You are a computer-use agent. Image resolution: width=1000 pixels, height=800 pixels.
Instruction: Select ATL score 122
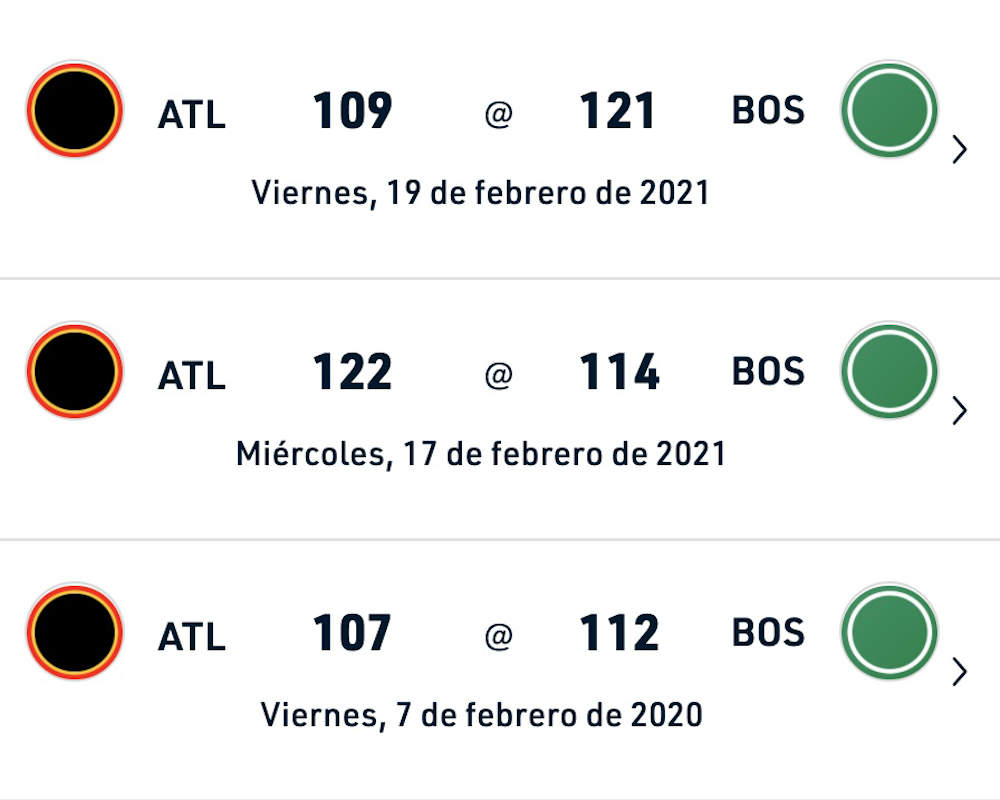coord(352,372)
